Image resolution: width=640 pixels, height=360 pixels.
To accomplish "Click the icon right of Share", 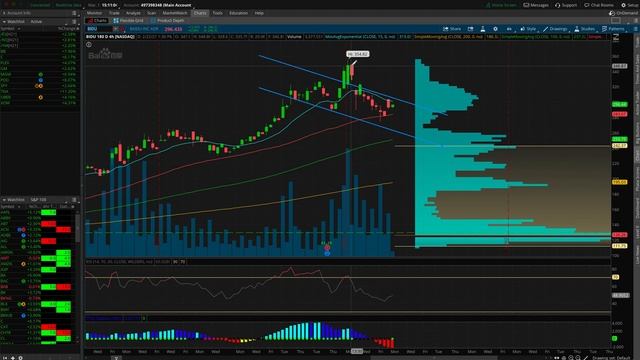I will coord(471,29).
